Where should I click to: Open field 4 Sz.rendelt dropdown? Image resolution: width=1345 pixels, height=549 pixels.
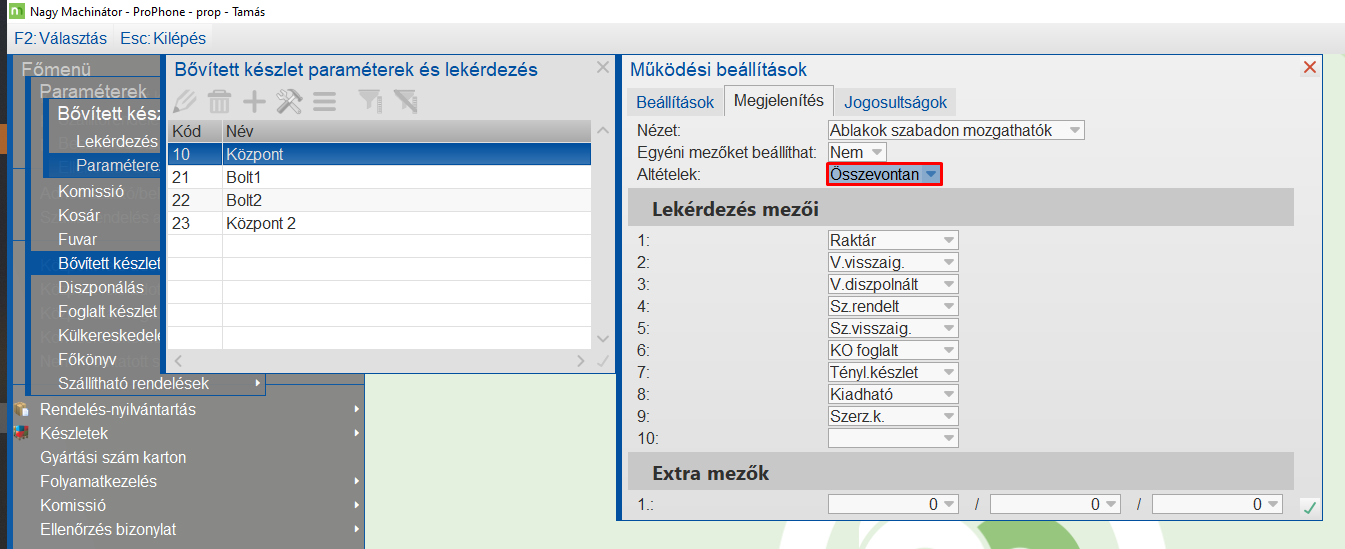[893, 306]
